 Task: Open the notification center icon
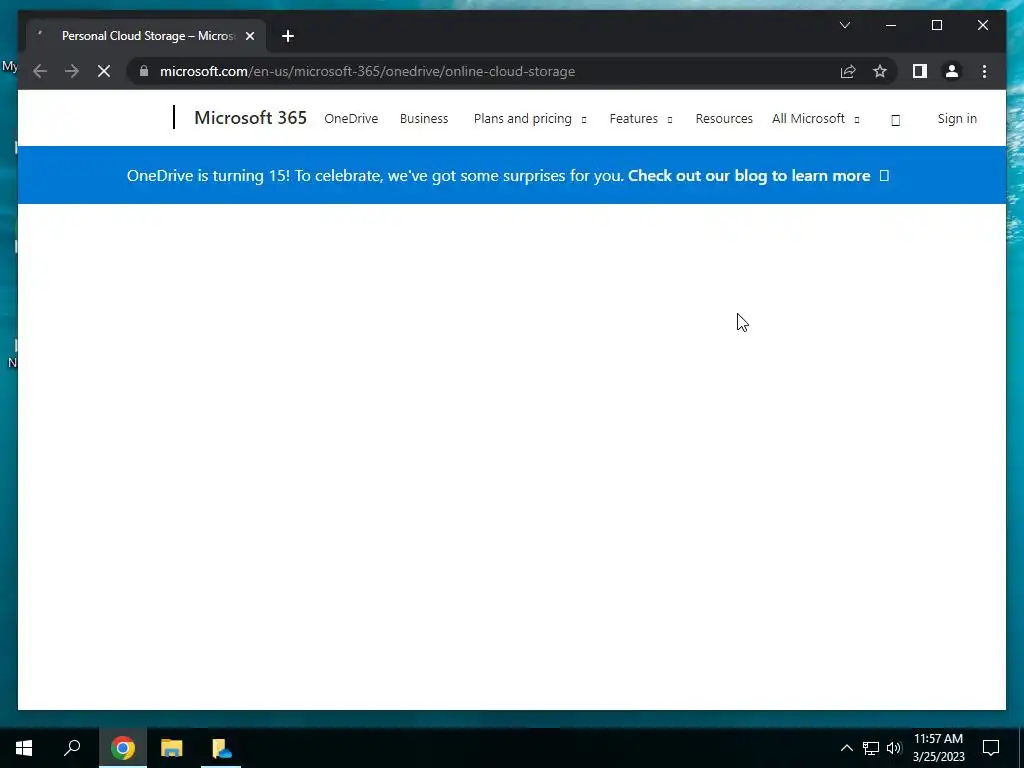pos(991,748)
